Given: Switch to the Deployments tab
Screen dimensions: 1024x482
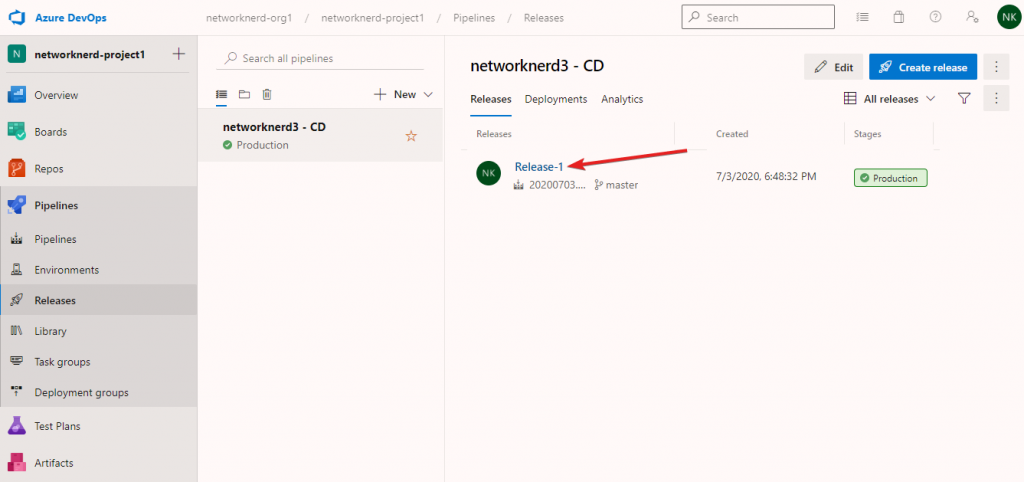Looking at the screenshot, I should coord(556,99).
